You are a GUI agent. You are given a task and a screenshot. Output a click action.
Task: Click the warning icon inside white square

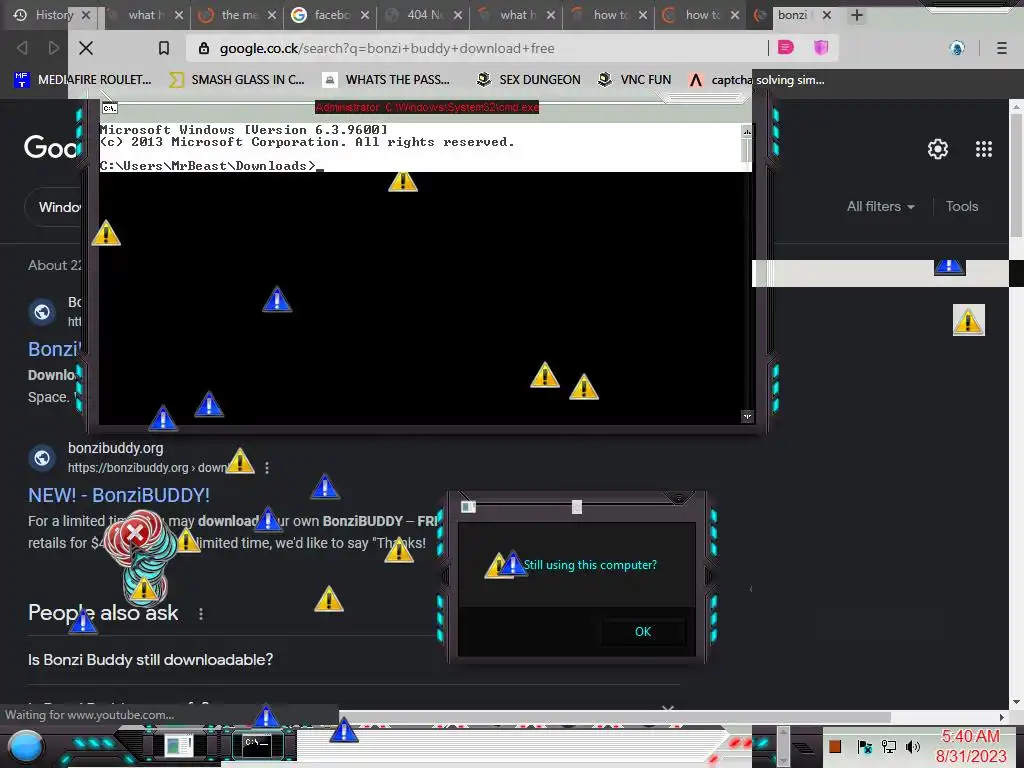pyautogui.click(x=968, y=320)
